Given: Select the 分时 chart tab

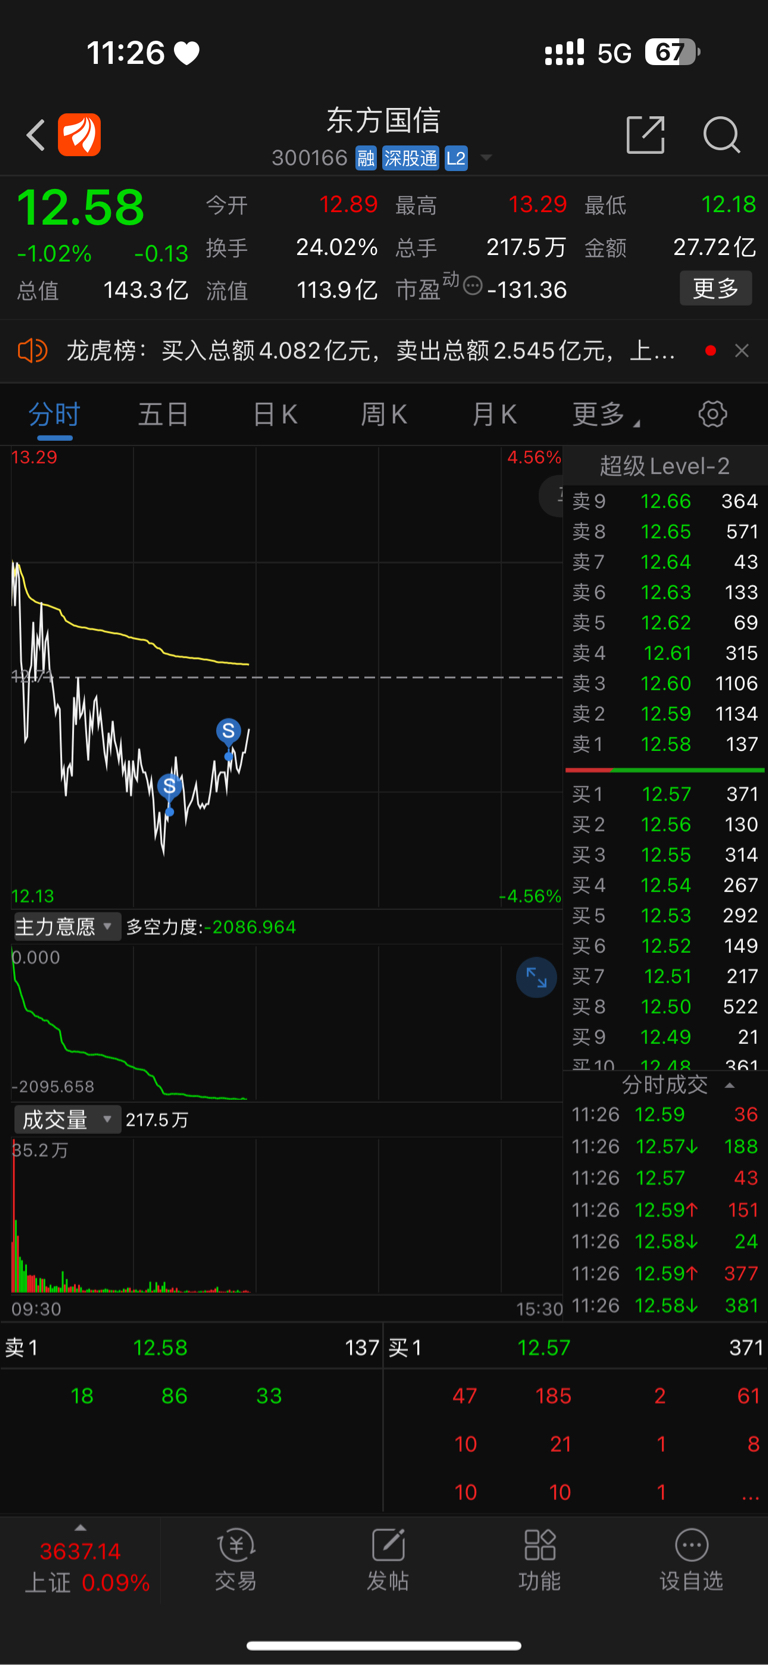Looking at the screenshot, I should [x=54, y=414].
